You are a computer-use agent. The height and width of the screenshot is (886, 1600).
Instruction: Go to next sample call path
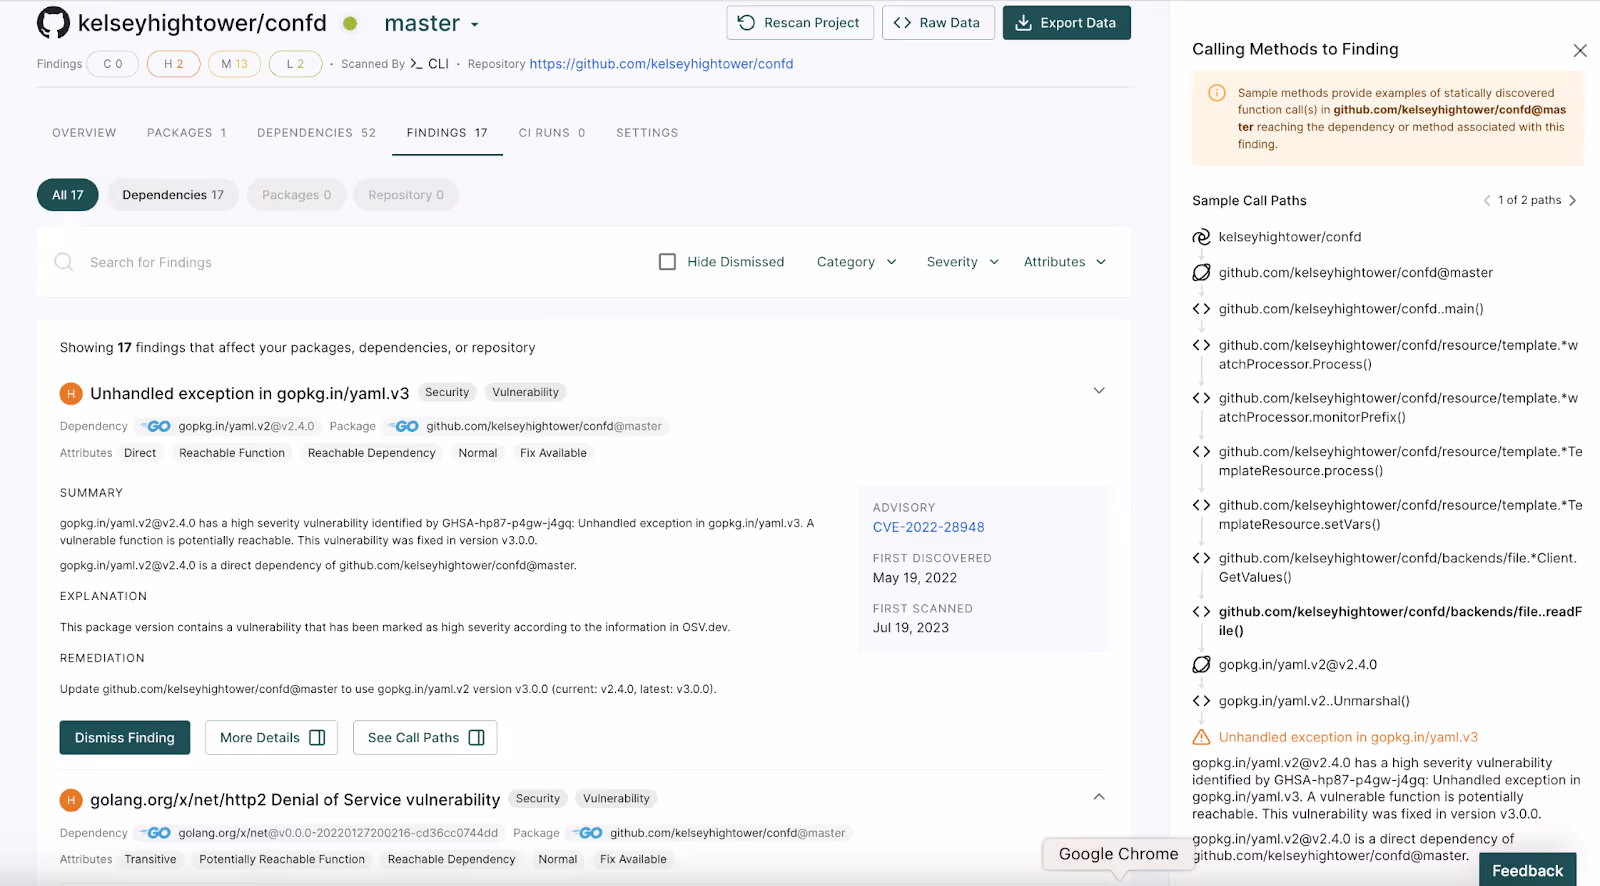(1573, 200)
